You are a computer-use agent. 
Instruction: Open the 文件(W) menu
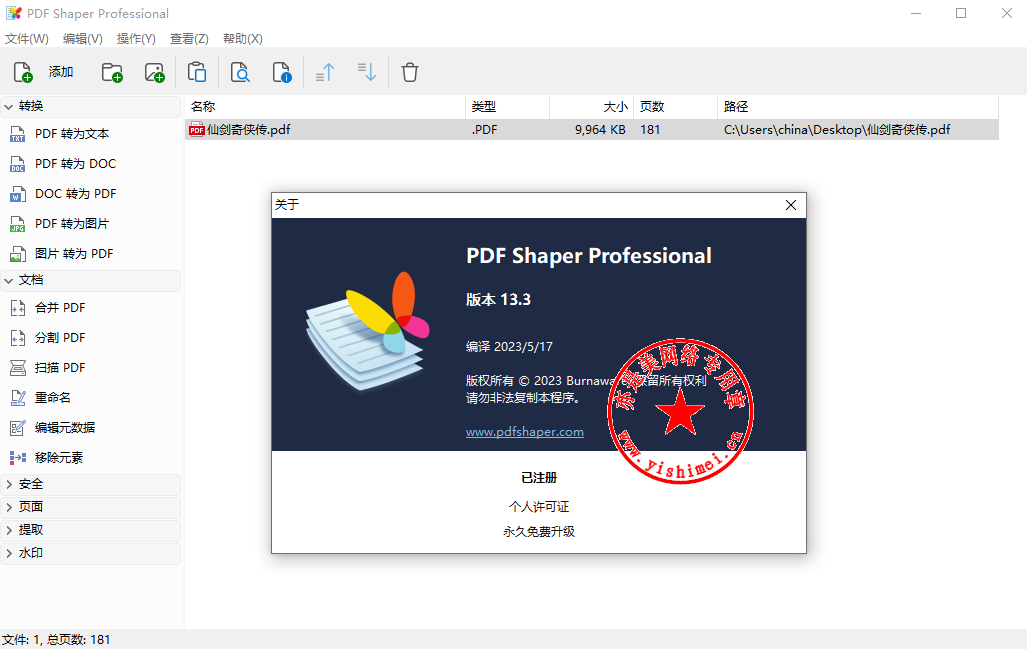tap(27, 39)
